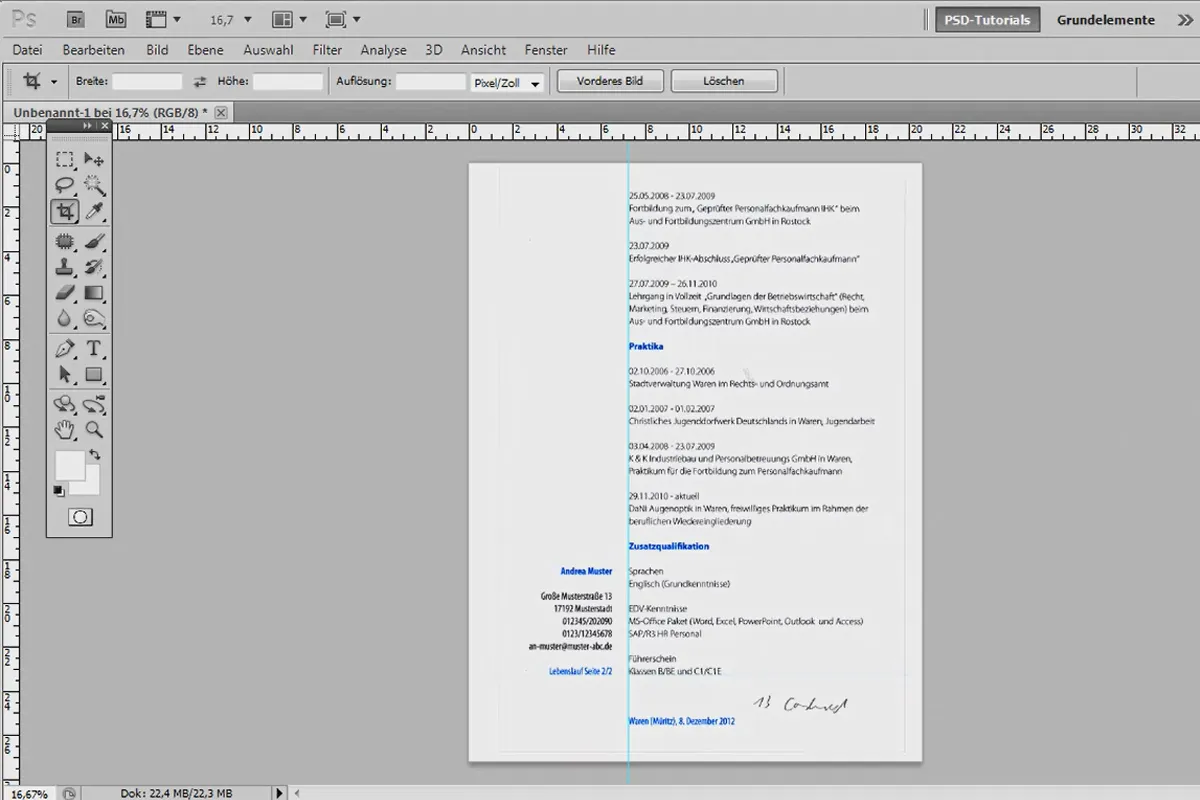This screenshot has height=800, width=1200.
Task: Expand the toolbox to two columns
Action: (88, 127)
